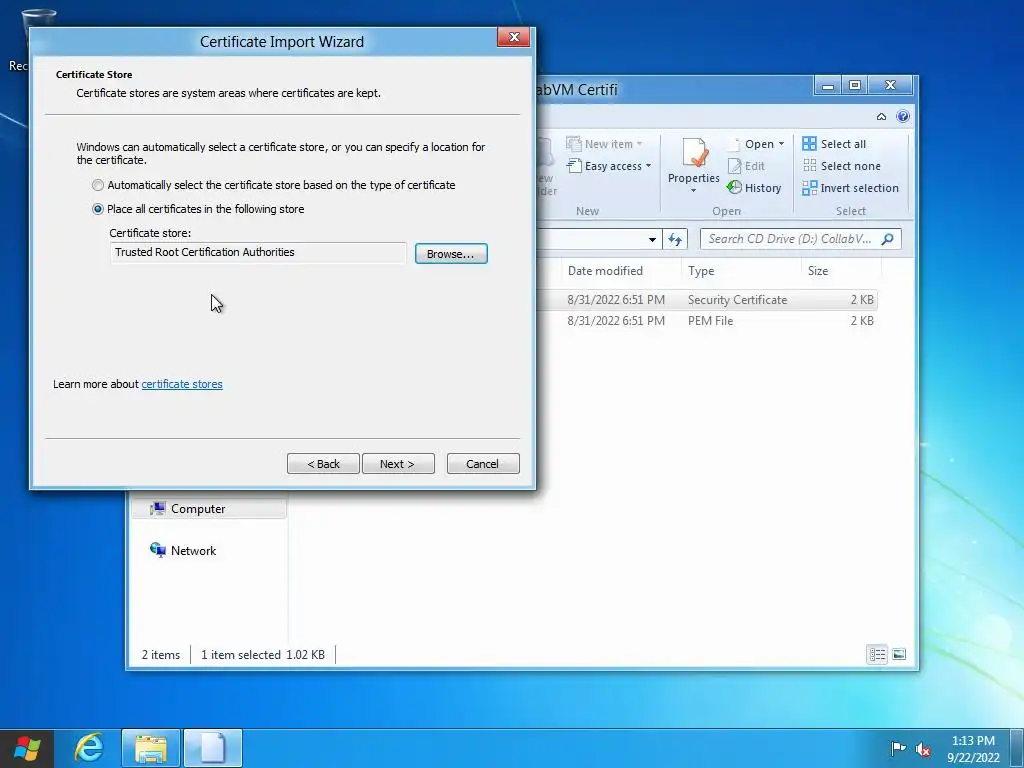The height and width of the screenshot is (768, 1024).
Task: Close the Certificate Import Wizard dialog
Action: [x=513, y=37]
